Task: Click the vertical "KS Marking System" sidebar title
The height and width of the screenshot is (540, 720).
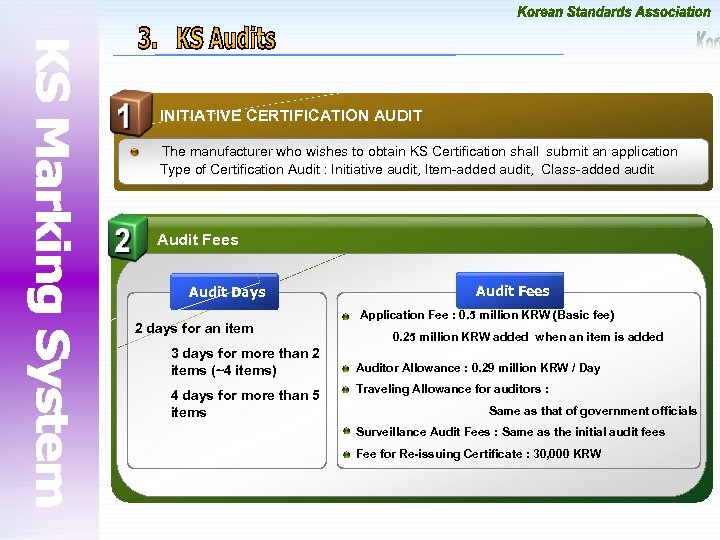Action: (x=49, y=273)
